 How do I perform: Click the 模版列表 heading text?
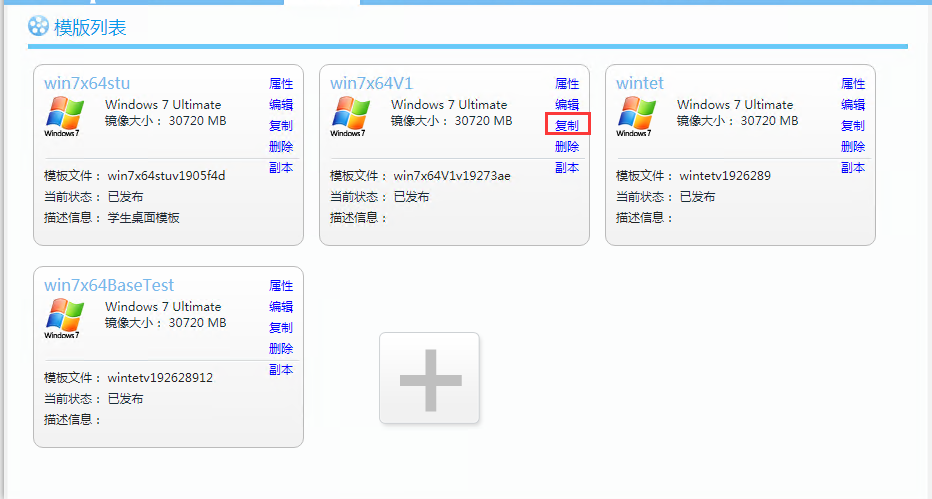point(90,27)
